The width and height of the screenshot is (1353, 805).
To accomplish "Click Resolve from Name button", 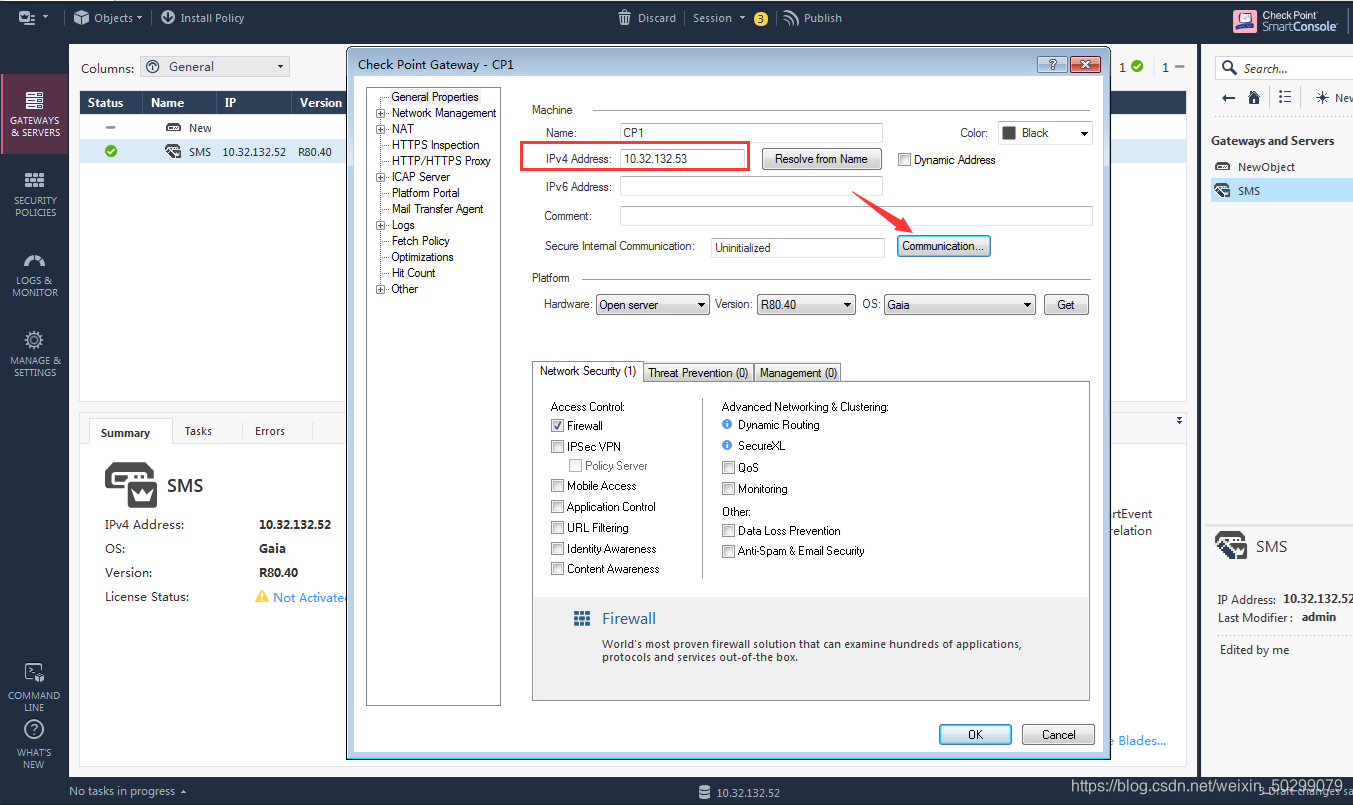I will coord(821,159).
